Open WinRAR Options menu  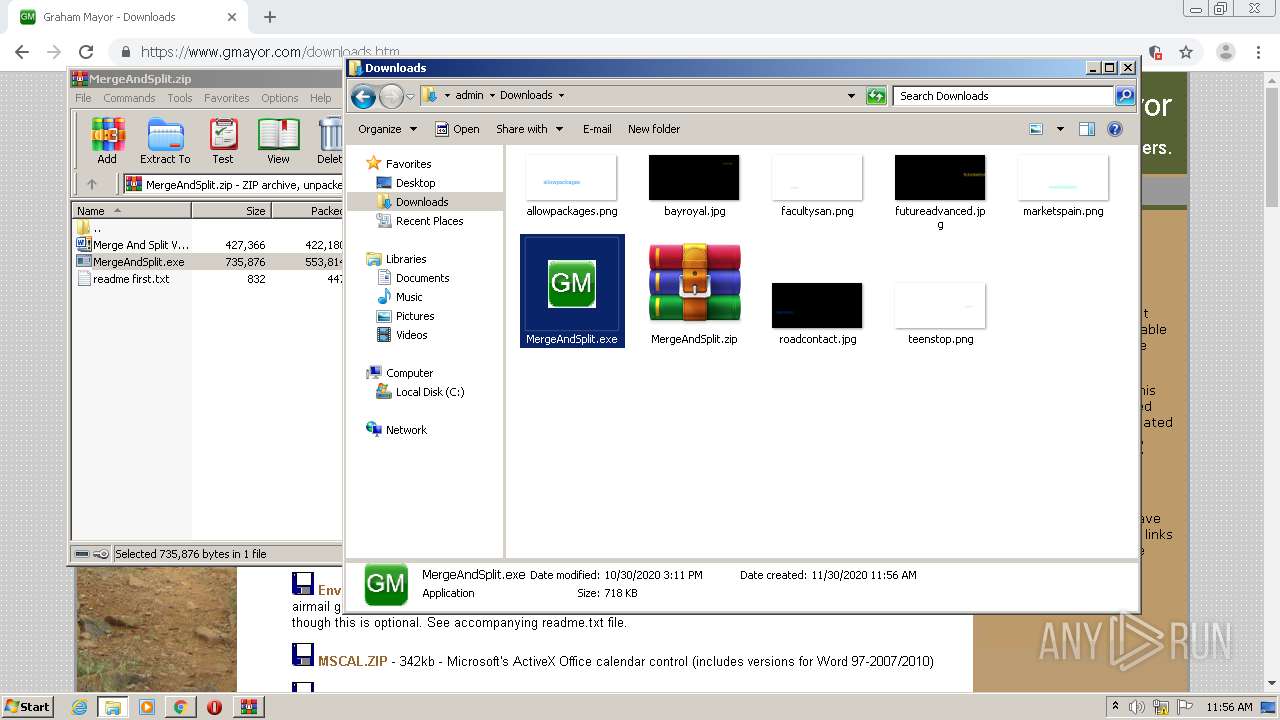tap(280, 98)
